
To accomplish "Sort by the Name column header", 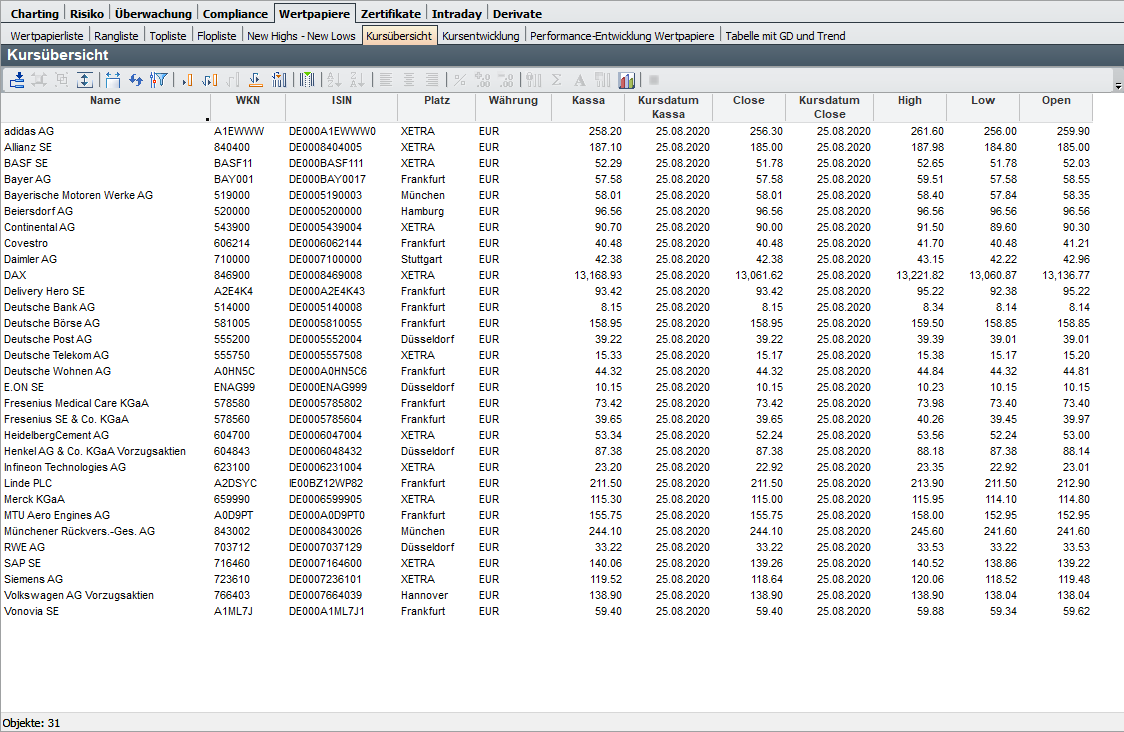I will 105,100.
